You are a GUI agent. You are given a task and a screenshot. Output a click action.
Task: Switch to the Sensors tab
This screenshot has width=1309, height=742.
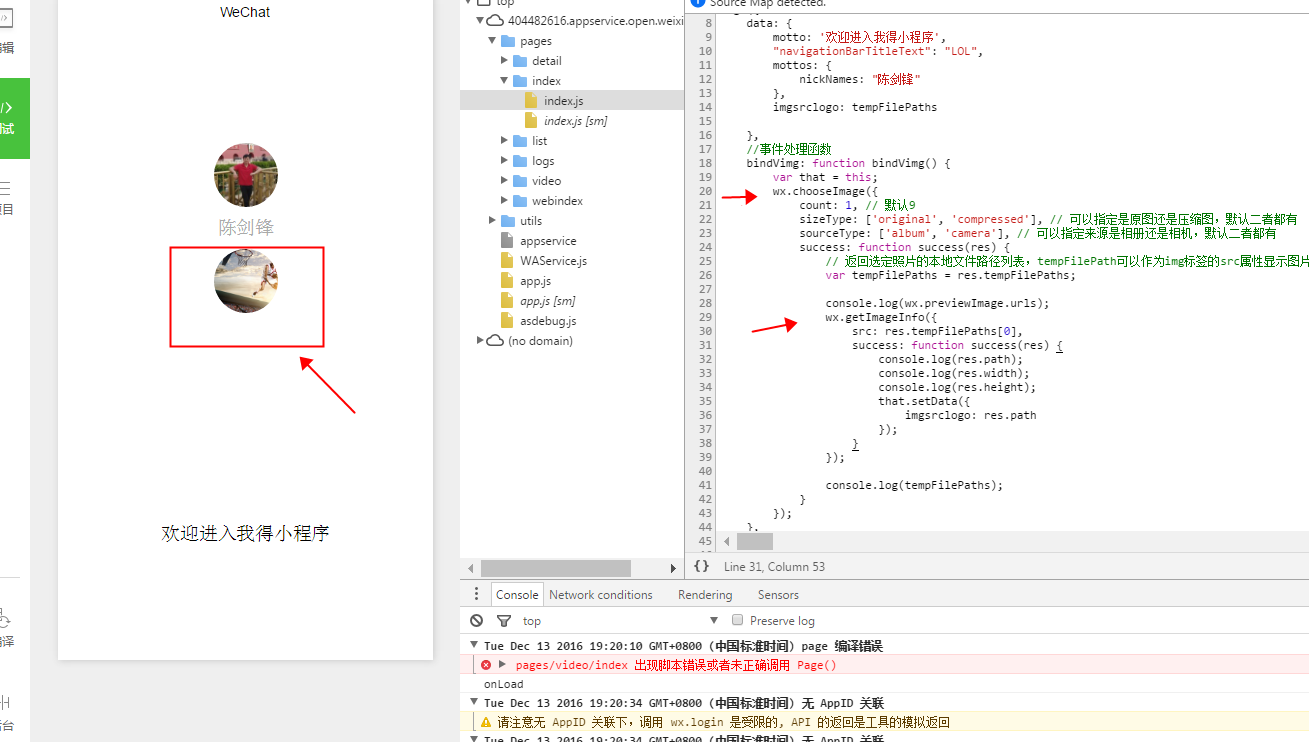pyautogui.click(x=778, y=594)
